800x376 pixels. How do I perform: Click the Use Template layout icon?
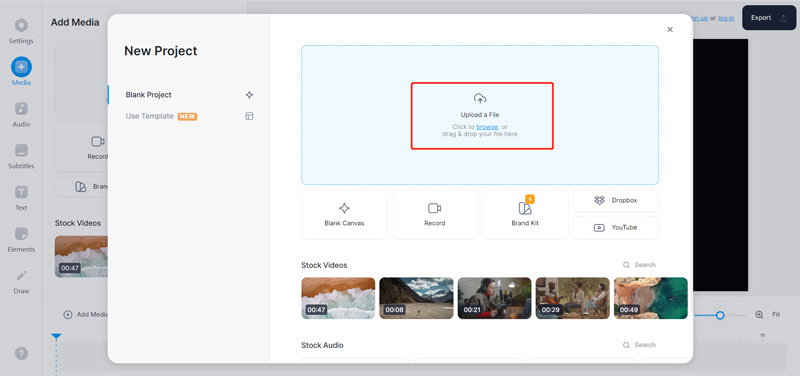point(249,116)
